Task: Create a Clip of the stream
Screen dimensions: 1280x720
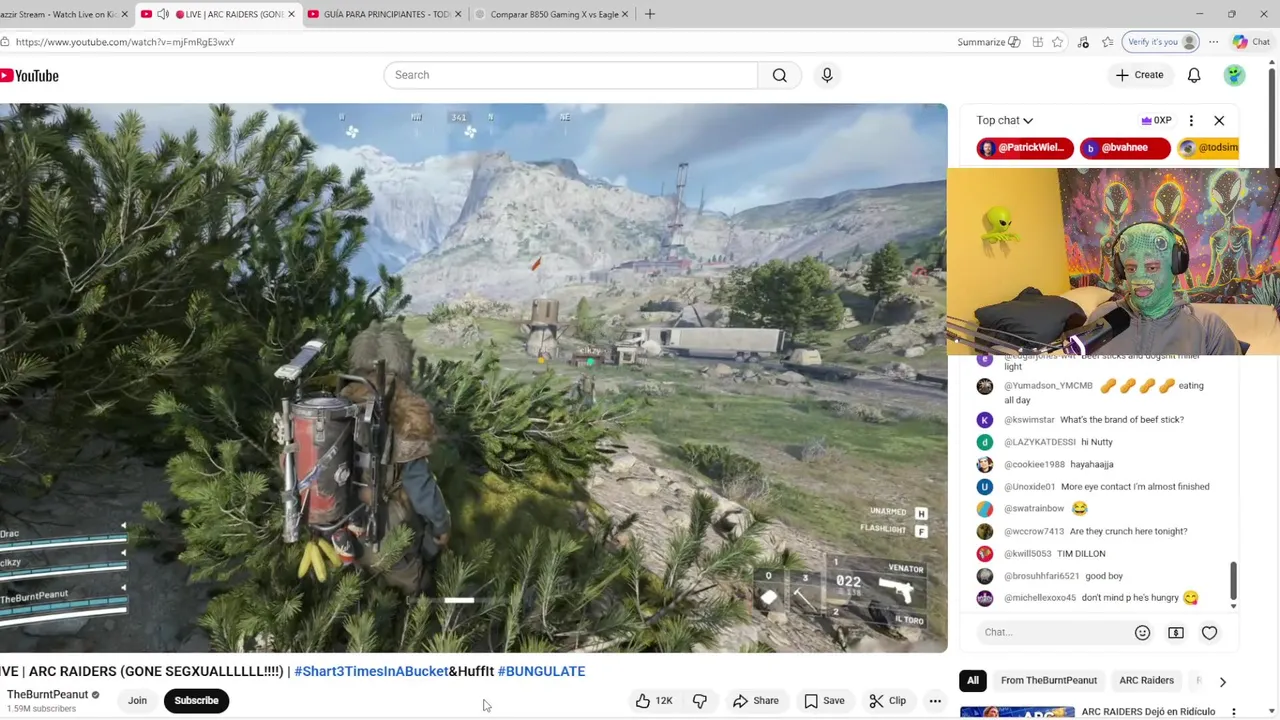Action: (888, 701)
